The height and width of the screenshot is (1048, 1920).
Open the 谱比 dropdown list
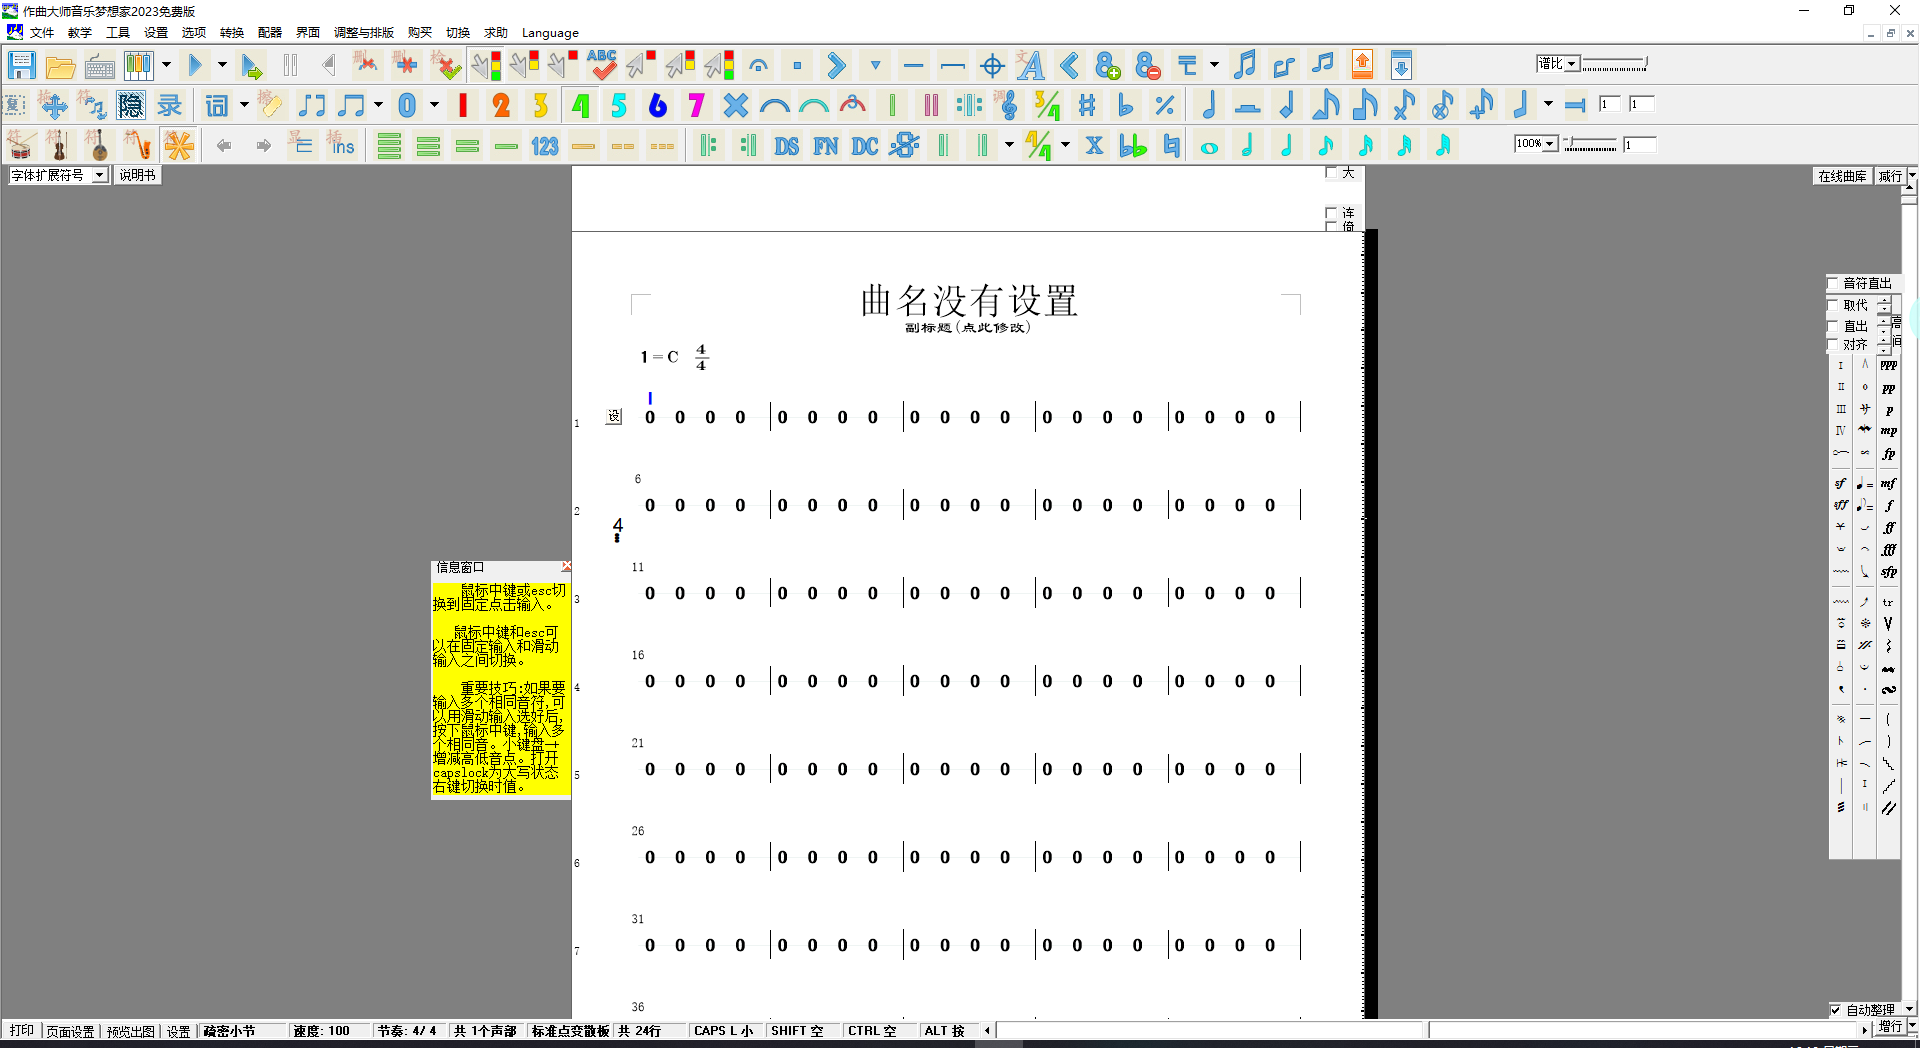point(1571,64)
